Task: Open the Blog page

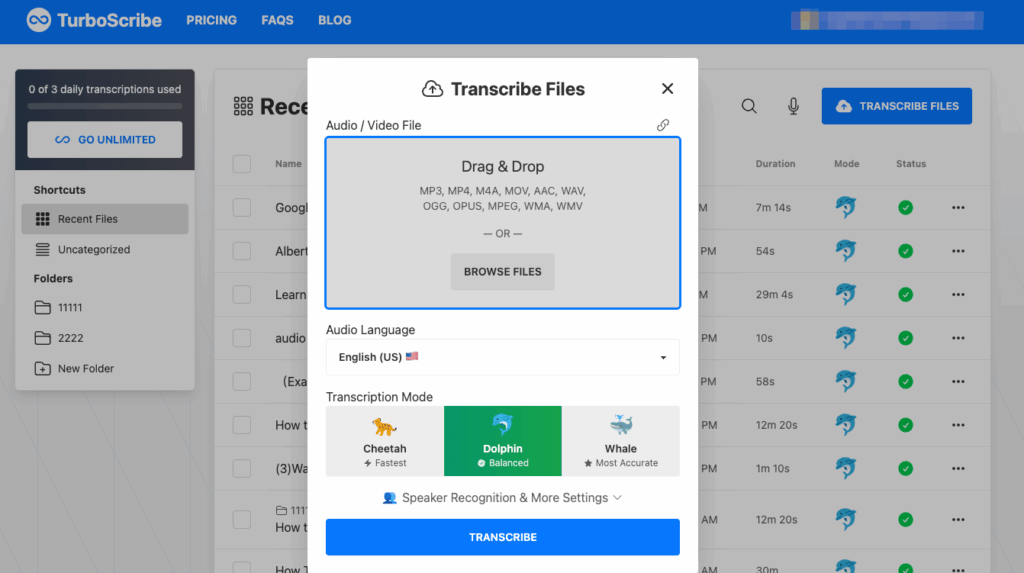Action: [334, 20]
